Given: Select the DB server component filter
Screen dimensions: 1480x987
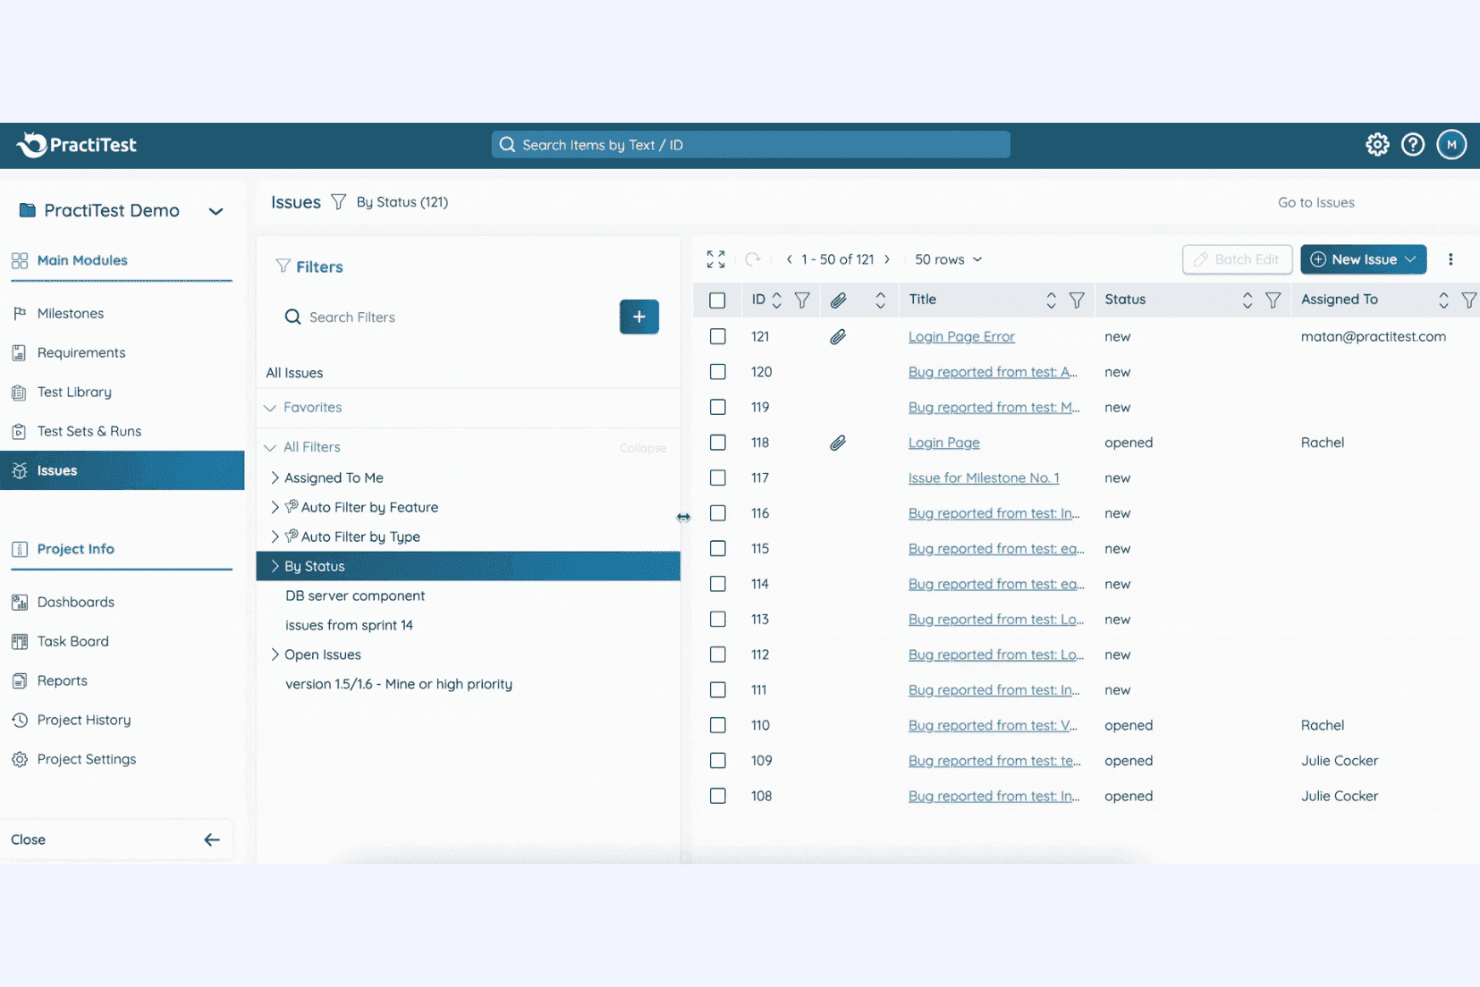Looking at the screenshot, I should point(355,596).
